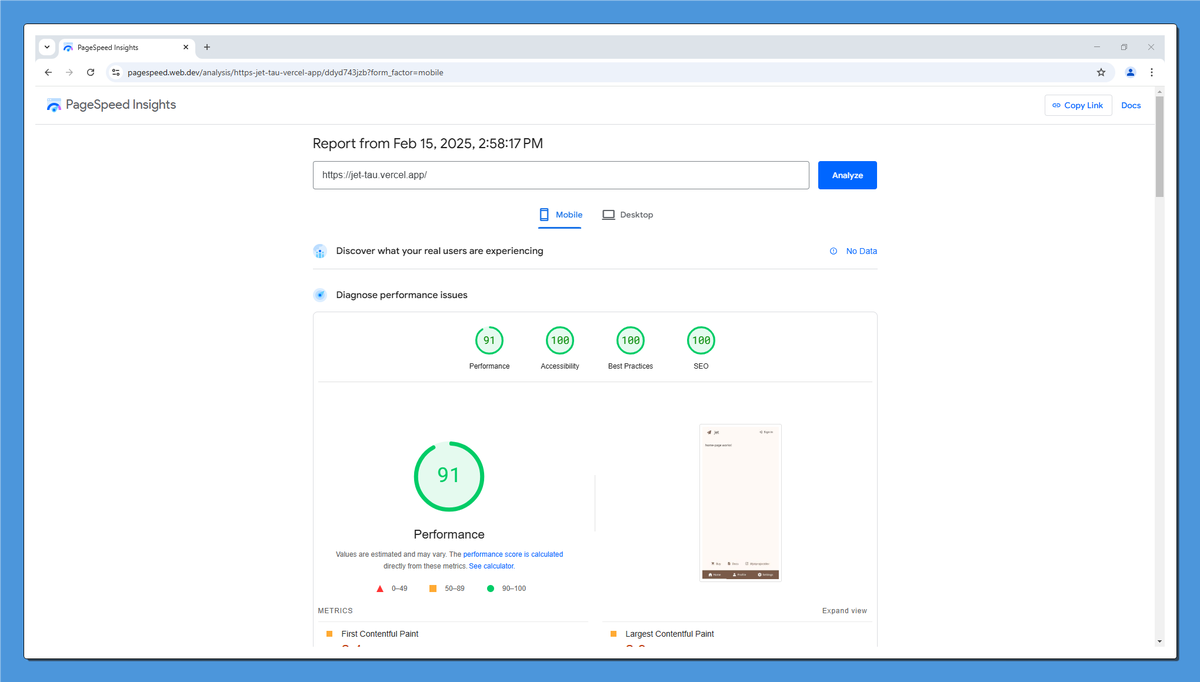Image resolution: width=1200 pixels, height=682 pixels.
Task: Open the Docs link
Action: pyautogui.click(x=1131, y=105)
